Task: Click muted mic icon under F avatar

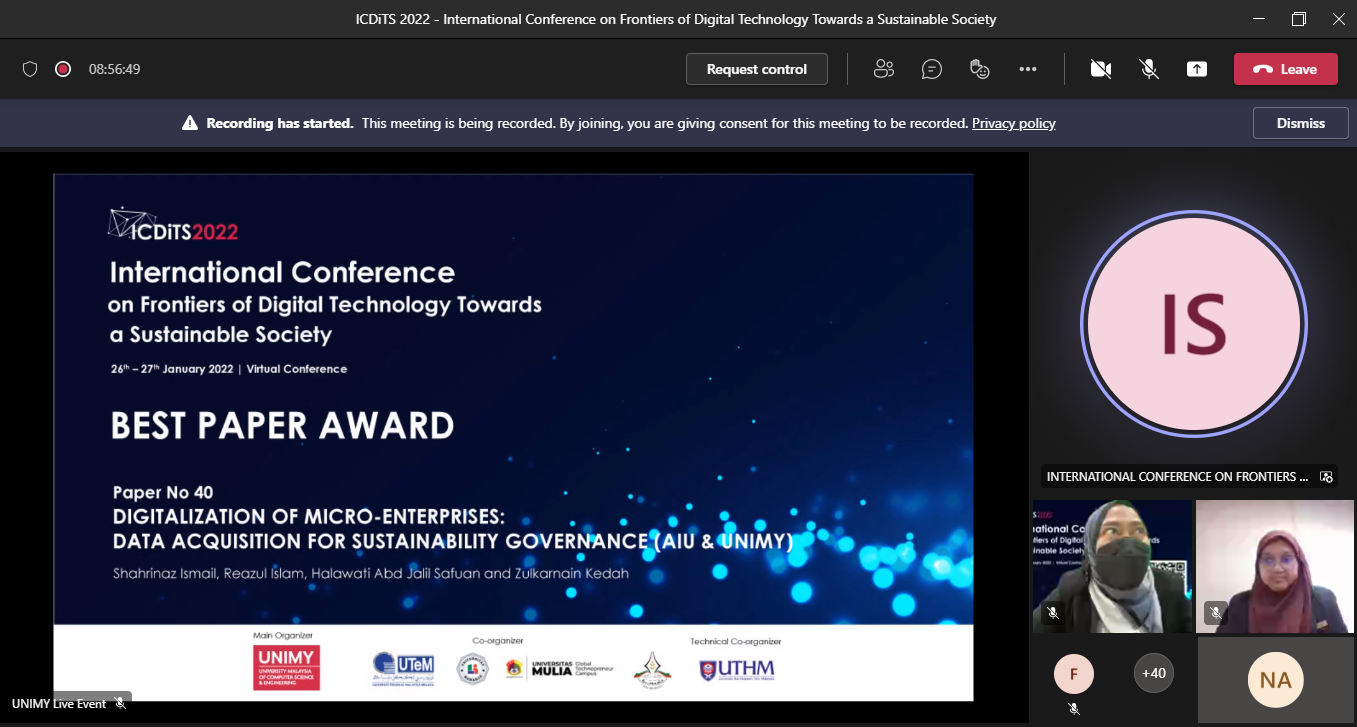Action: point(1074,709)
